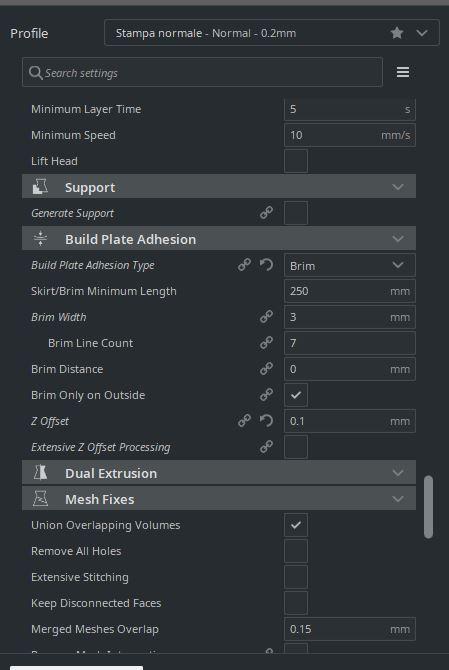Click the link icon next to Brim Width
This screenshot has width=449, height=670.
(266, 317)
